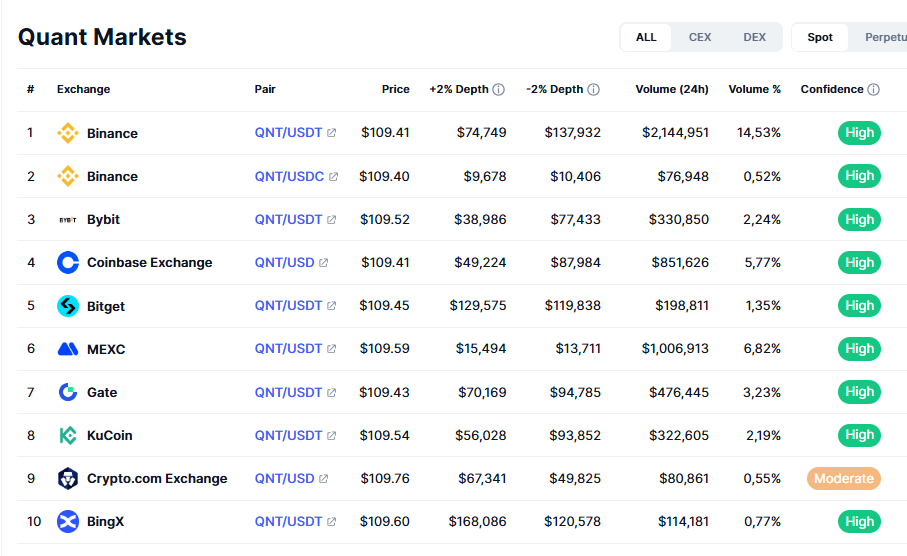
Task: Open Bitget QNT/USDT pair link
Action: click(288, 305)
